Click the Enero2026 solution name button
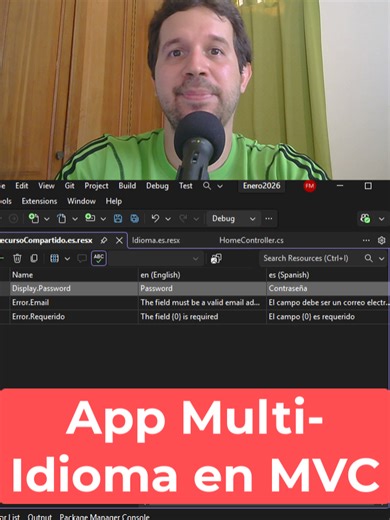The width and height of the screenshot is (390, 520). point(262,186)
